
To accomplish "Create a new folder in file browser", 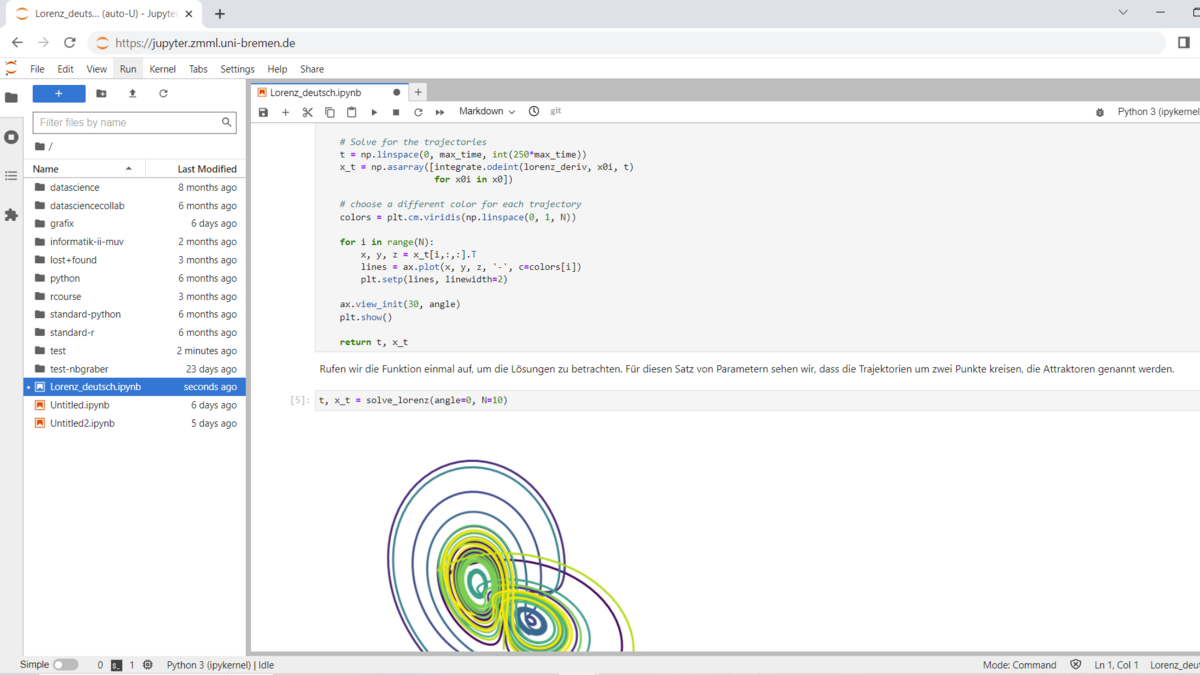I will click(x=101, y=93).
